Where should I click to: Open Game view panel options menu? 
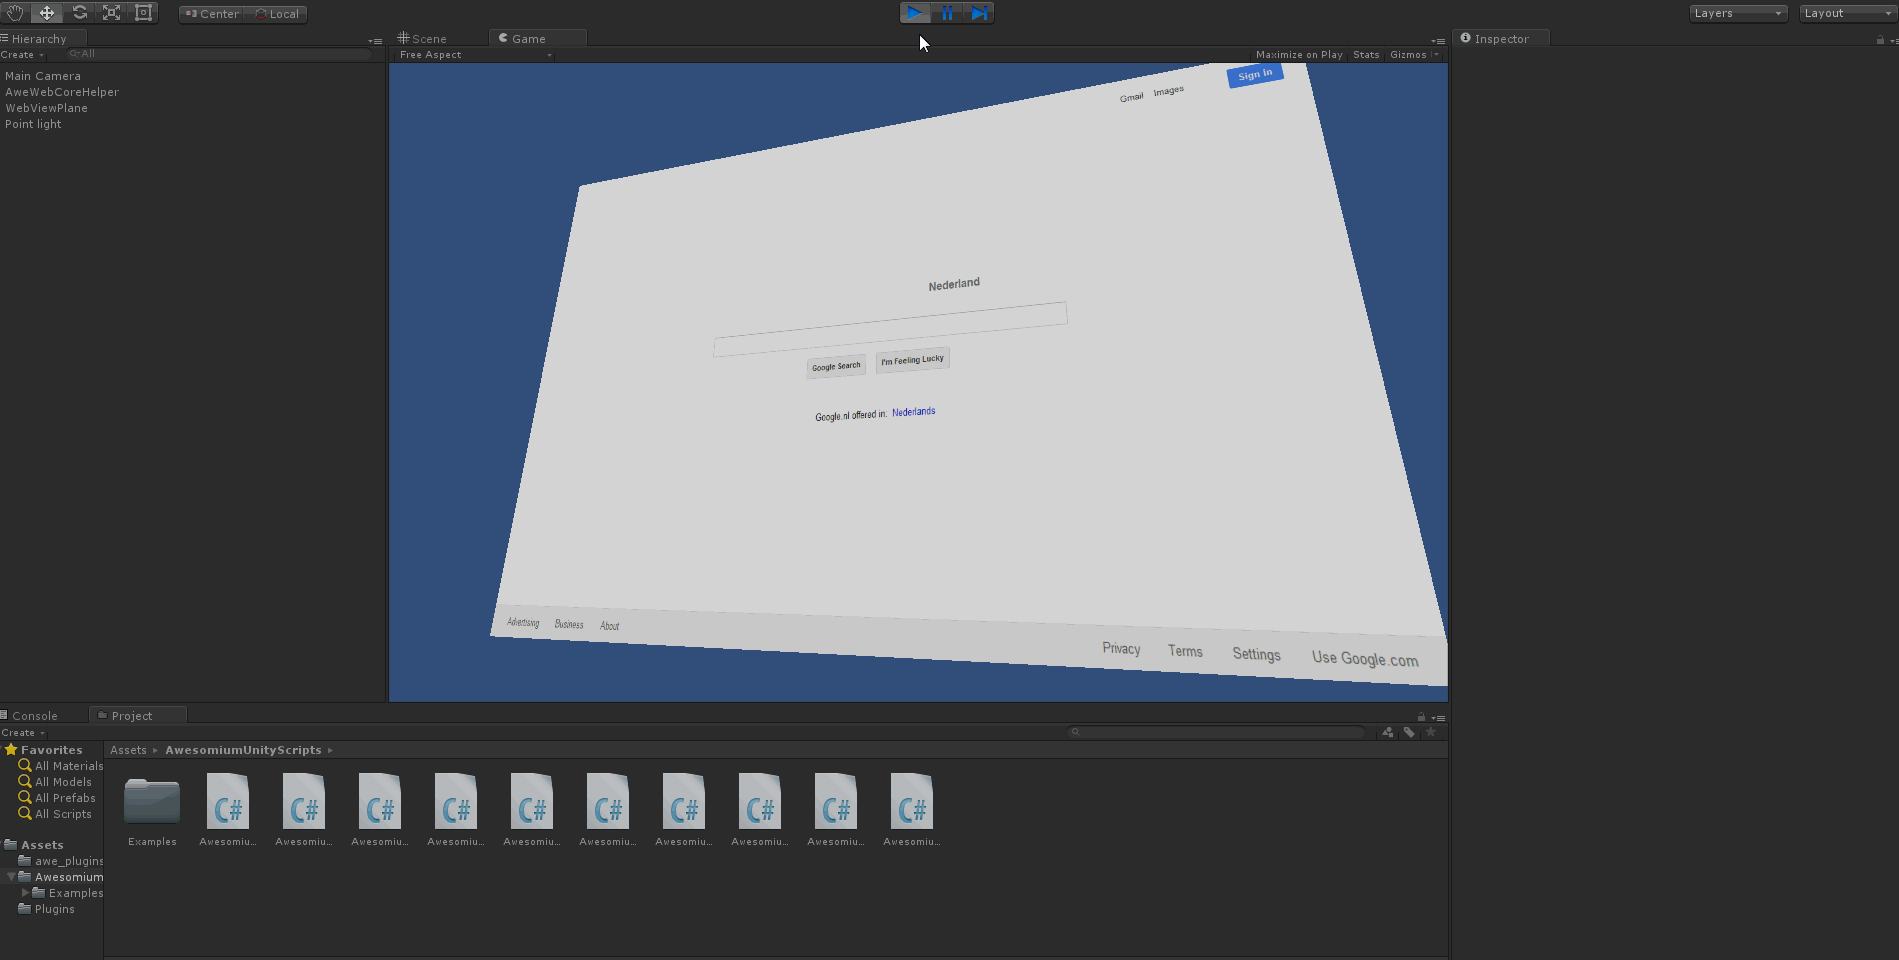(1438, 41)
